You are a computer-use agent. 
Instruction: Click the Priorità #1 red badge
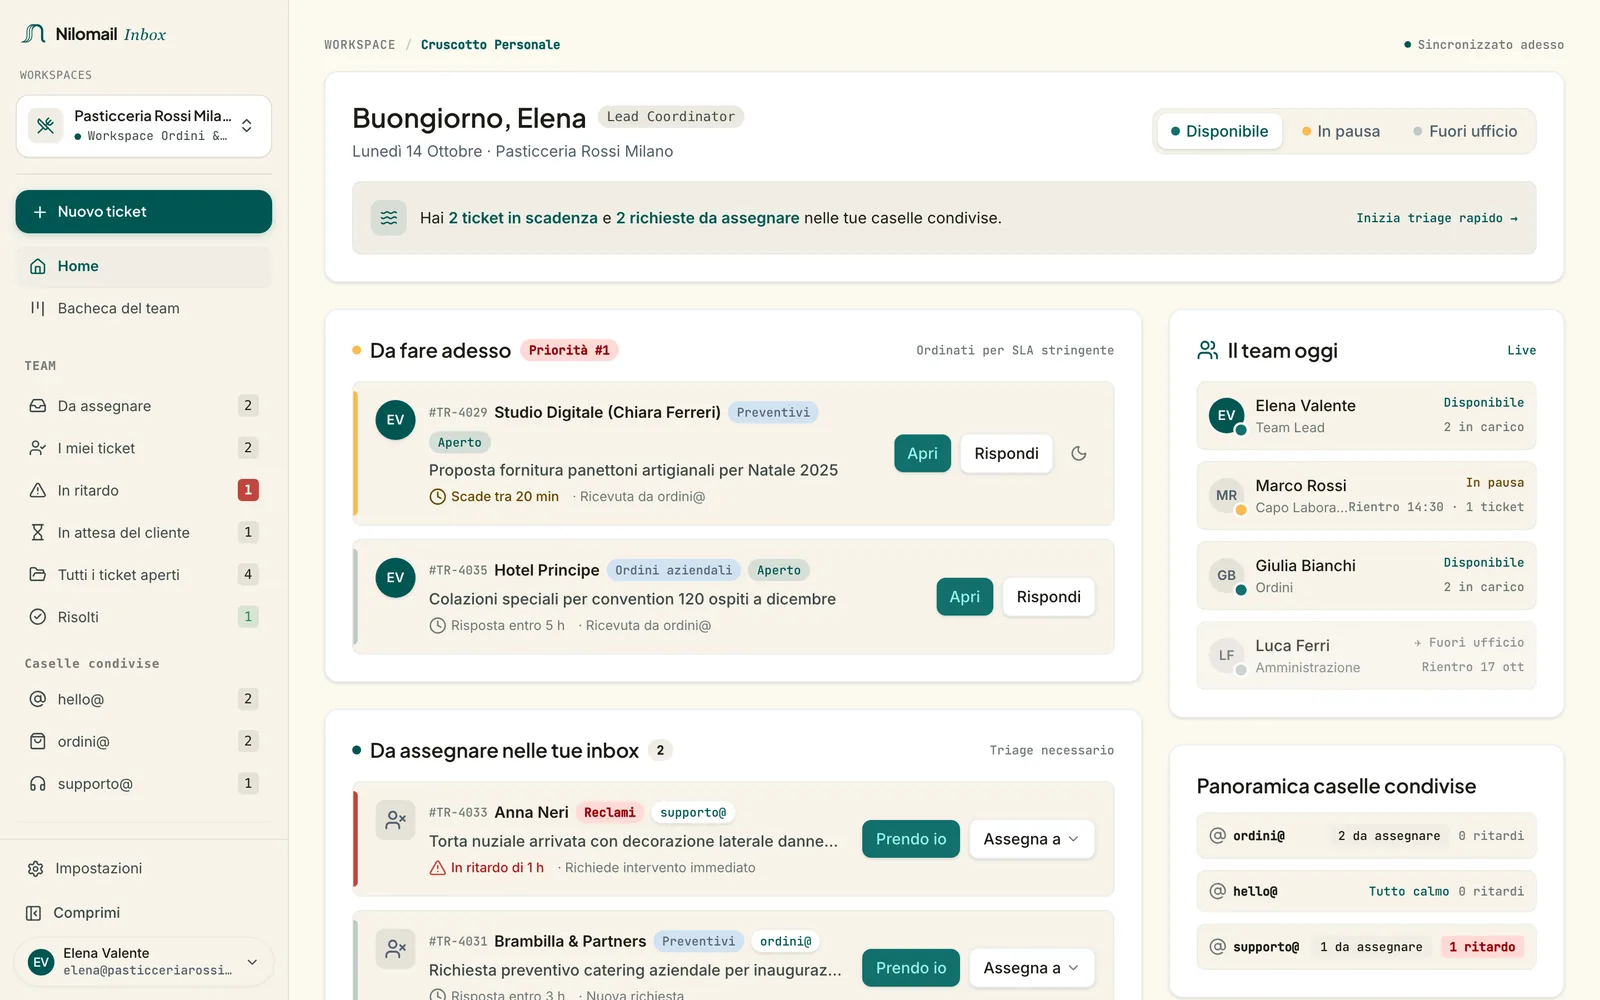569,350
